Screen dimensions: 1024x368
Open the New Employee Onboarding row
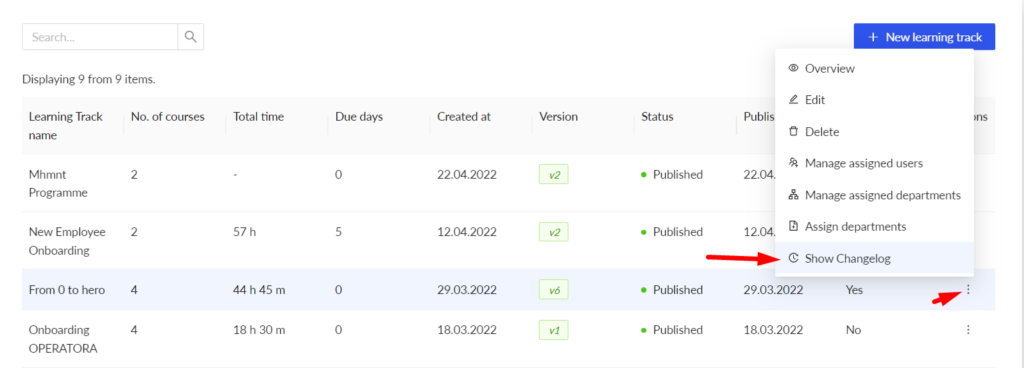click(508, 240)
